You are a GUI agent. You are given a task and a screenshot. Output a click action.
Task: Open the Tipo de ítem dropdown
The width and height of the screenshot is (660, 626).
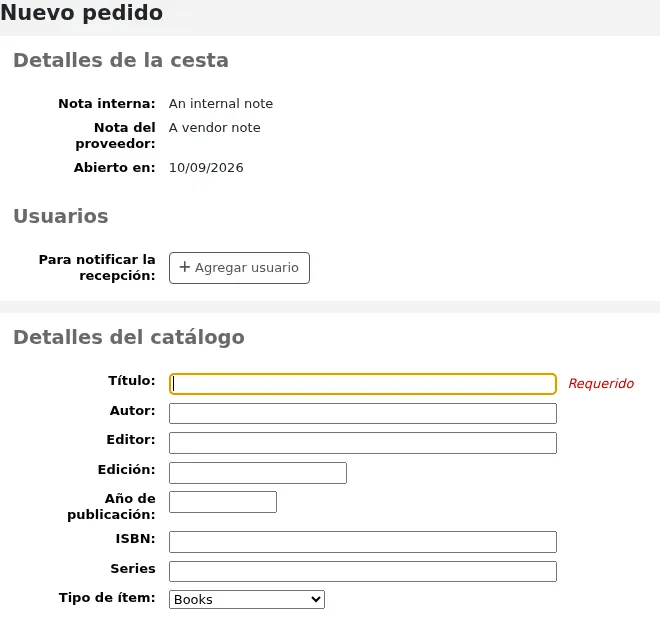pyautogui.click(x=247, y=599)
